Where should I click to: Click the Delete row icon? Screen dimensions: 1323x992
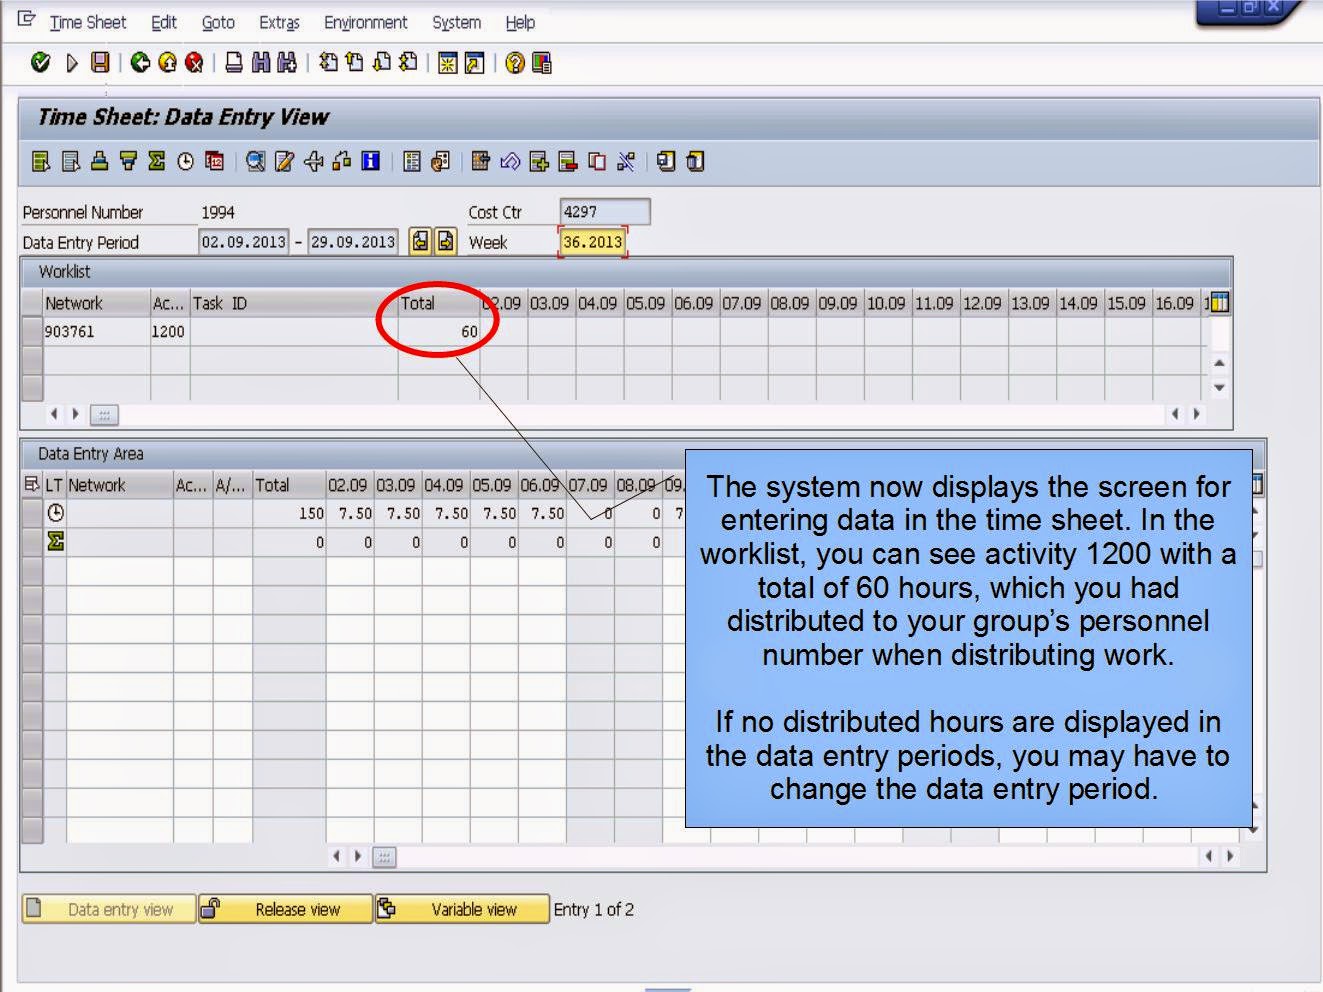coord(568,161)
